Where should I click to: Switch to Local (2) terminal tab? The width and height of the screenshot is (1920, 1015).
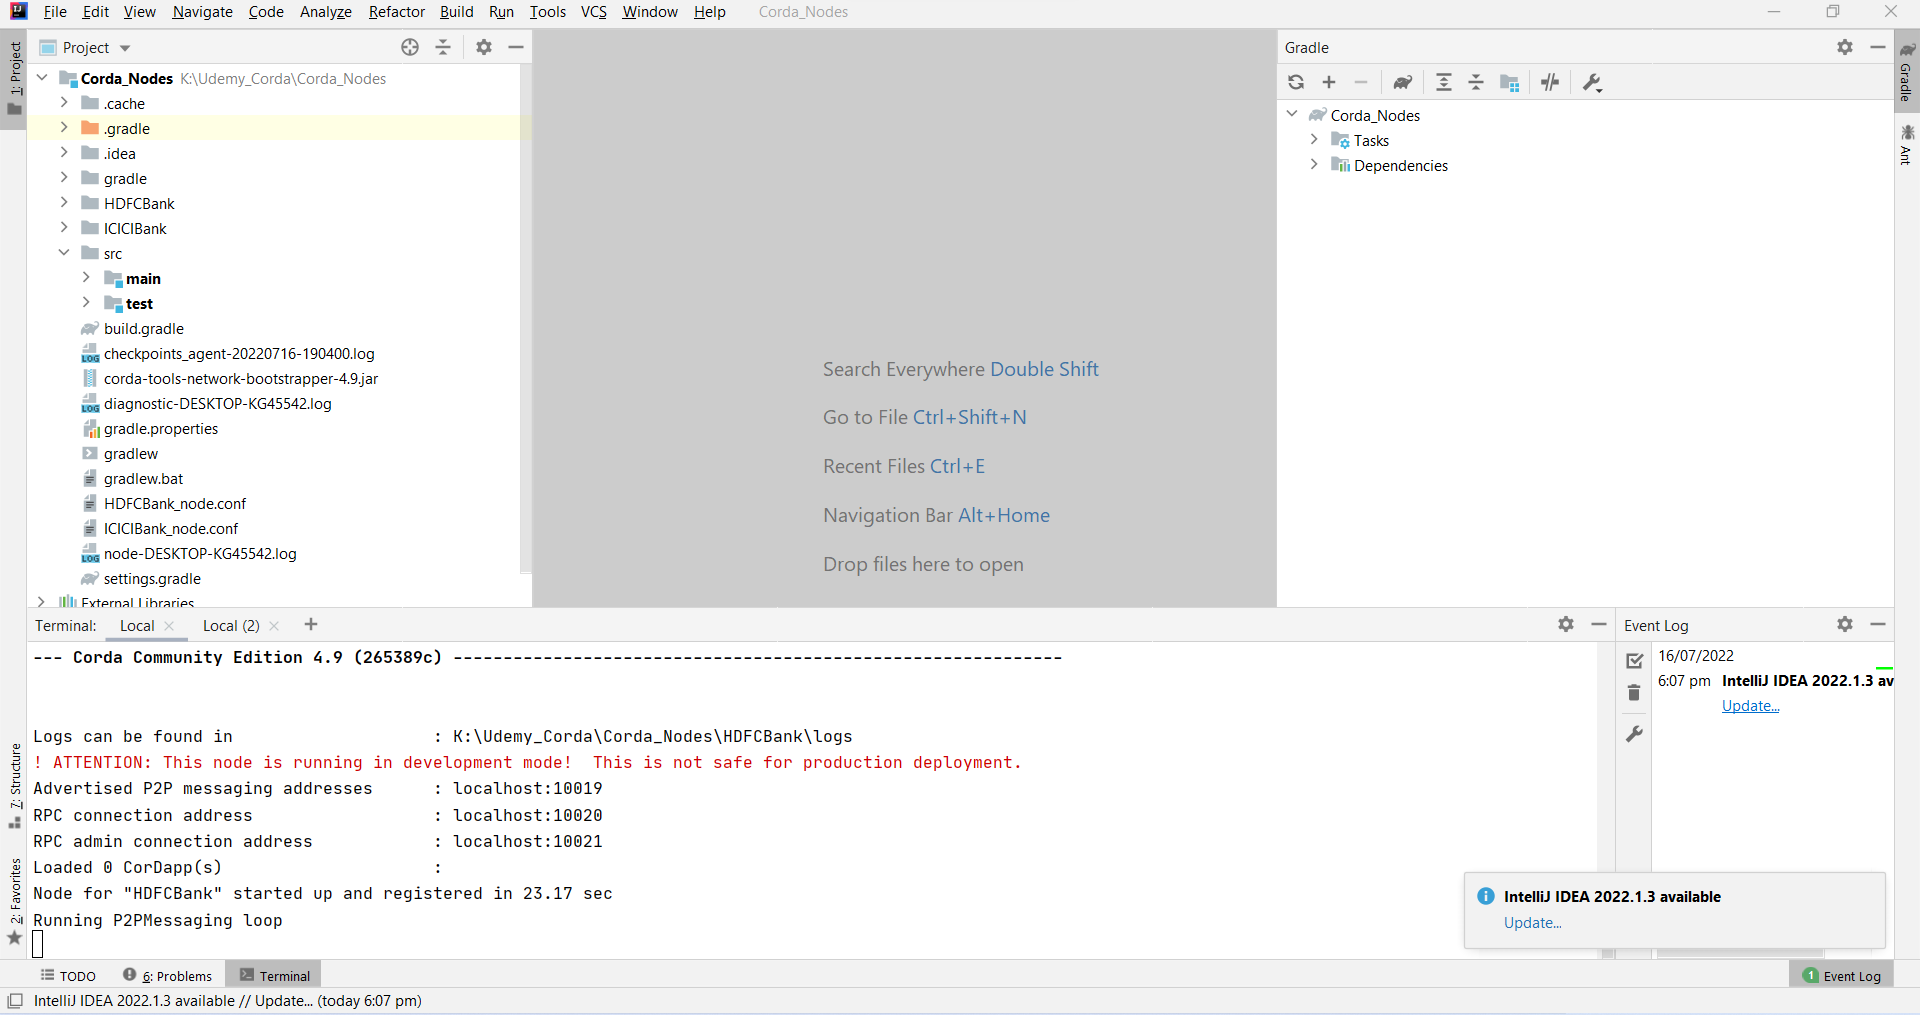click(231, 626)
